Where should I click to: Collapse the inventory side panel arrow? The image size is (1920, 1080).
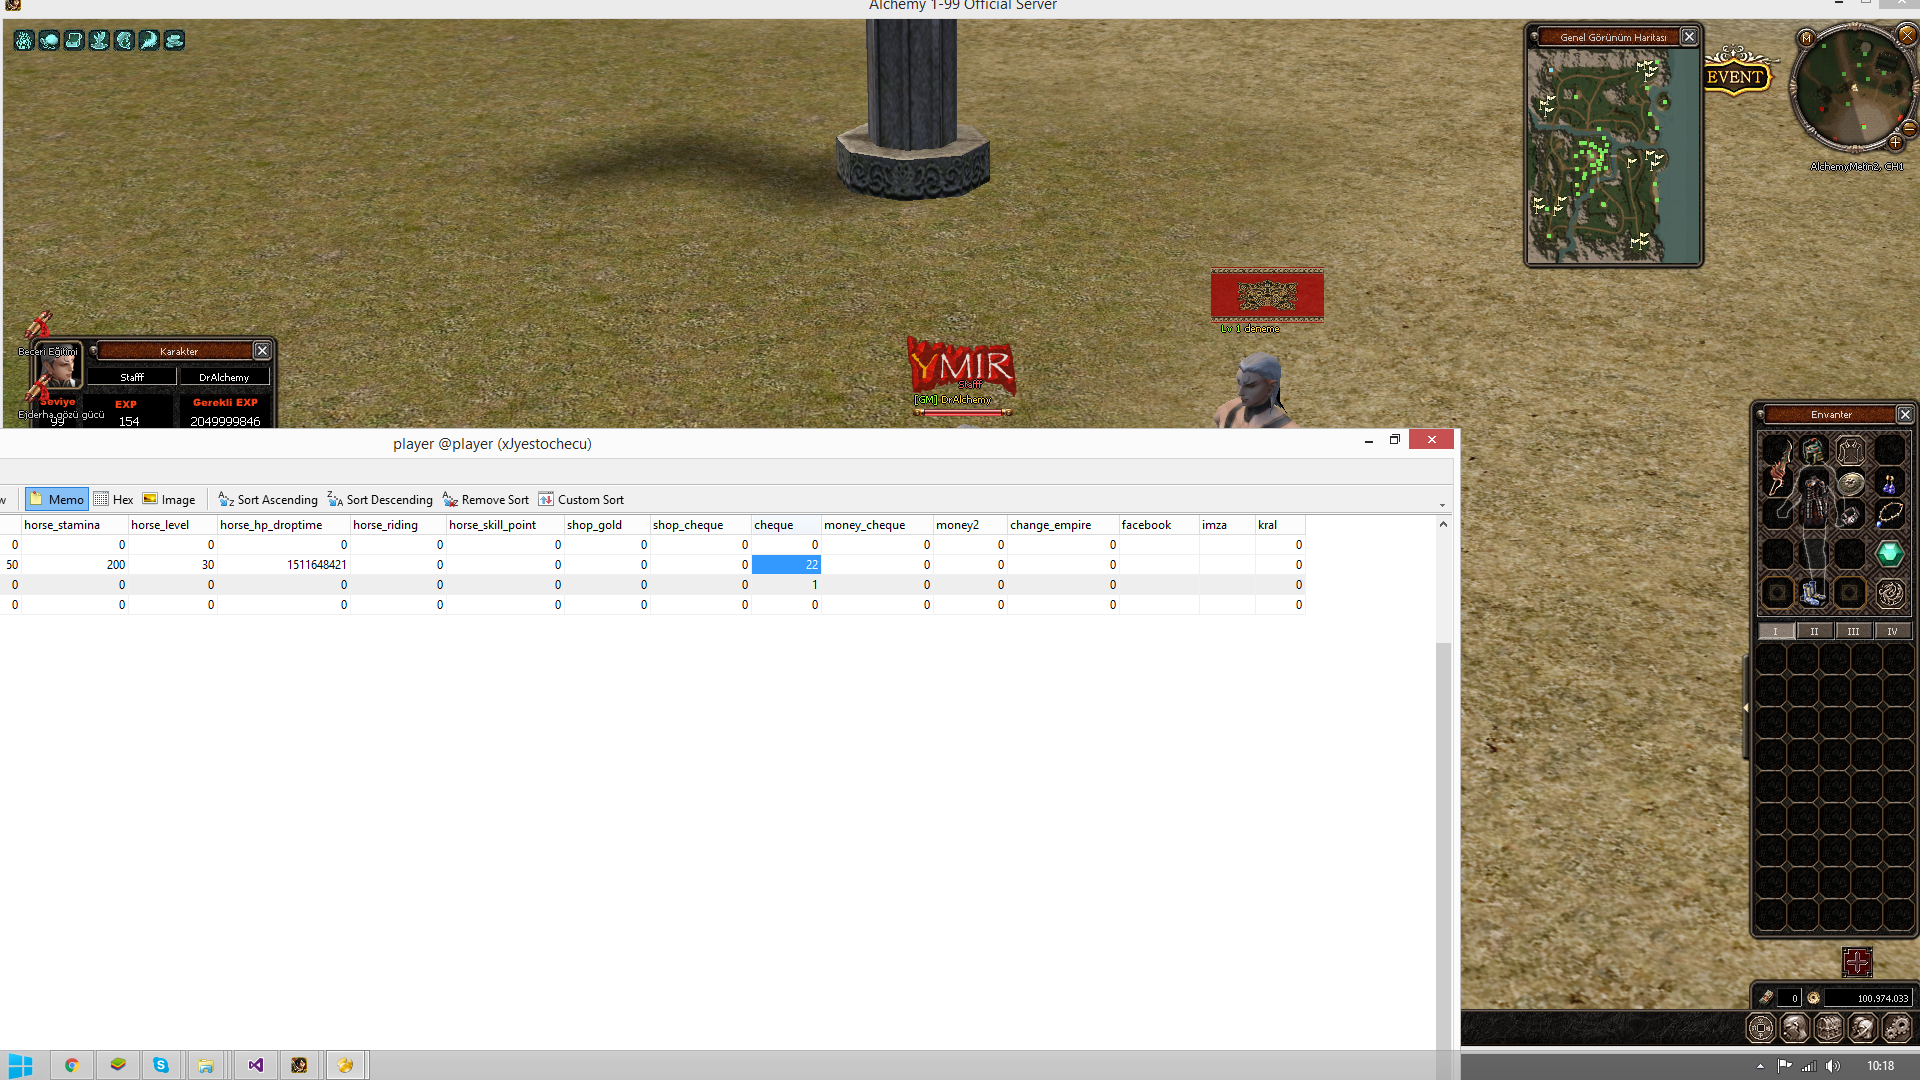pyautogui.click(x=1746, y=707)
